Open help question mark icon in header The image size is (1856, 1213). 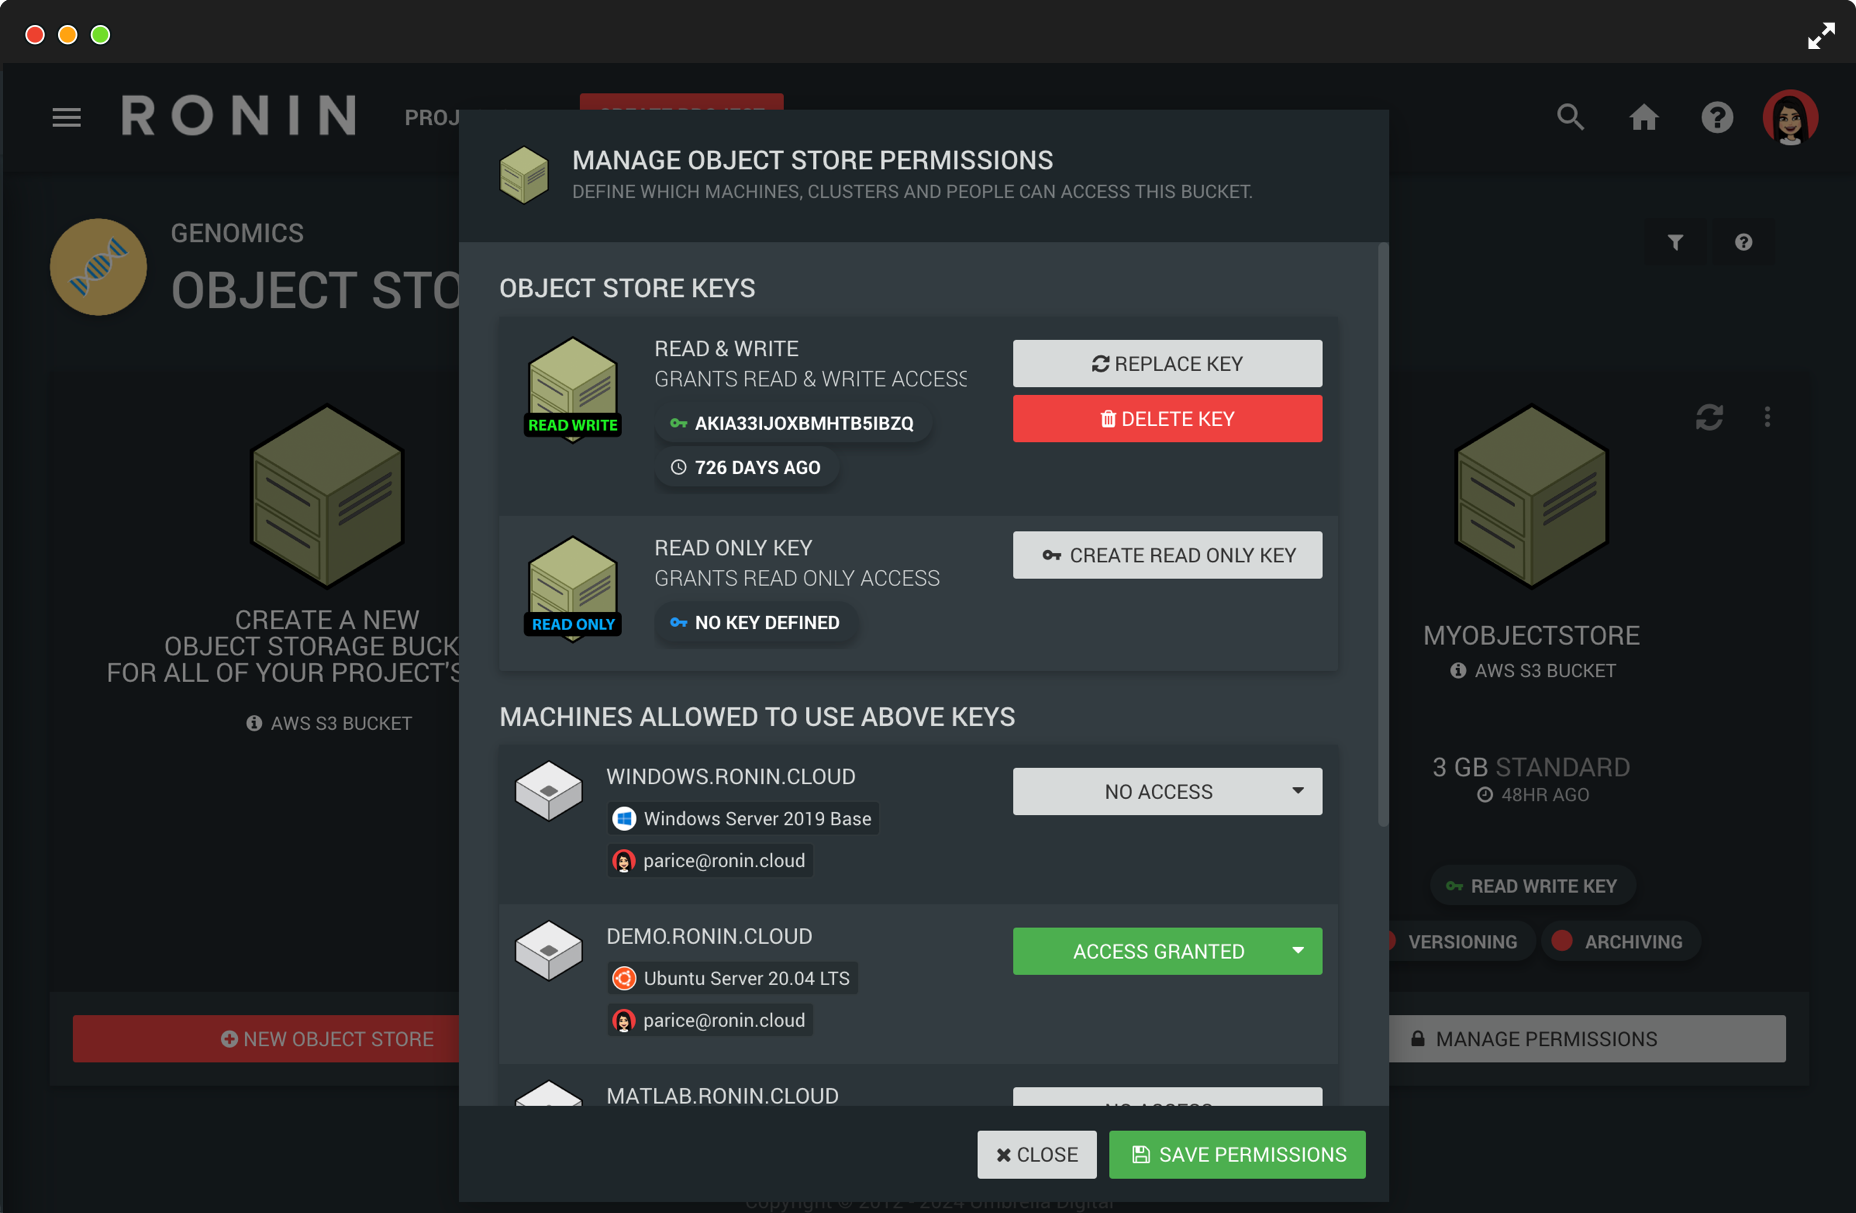click(1717, 118)
